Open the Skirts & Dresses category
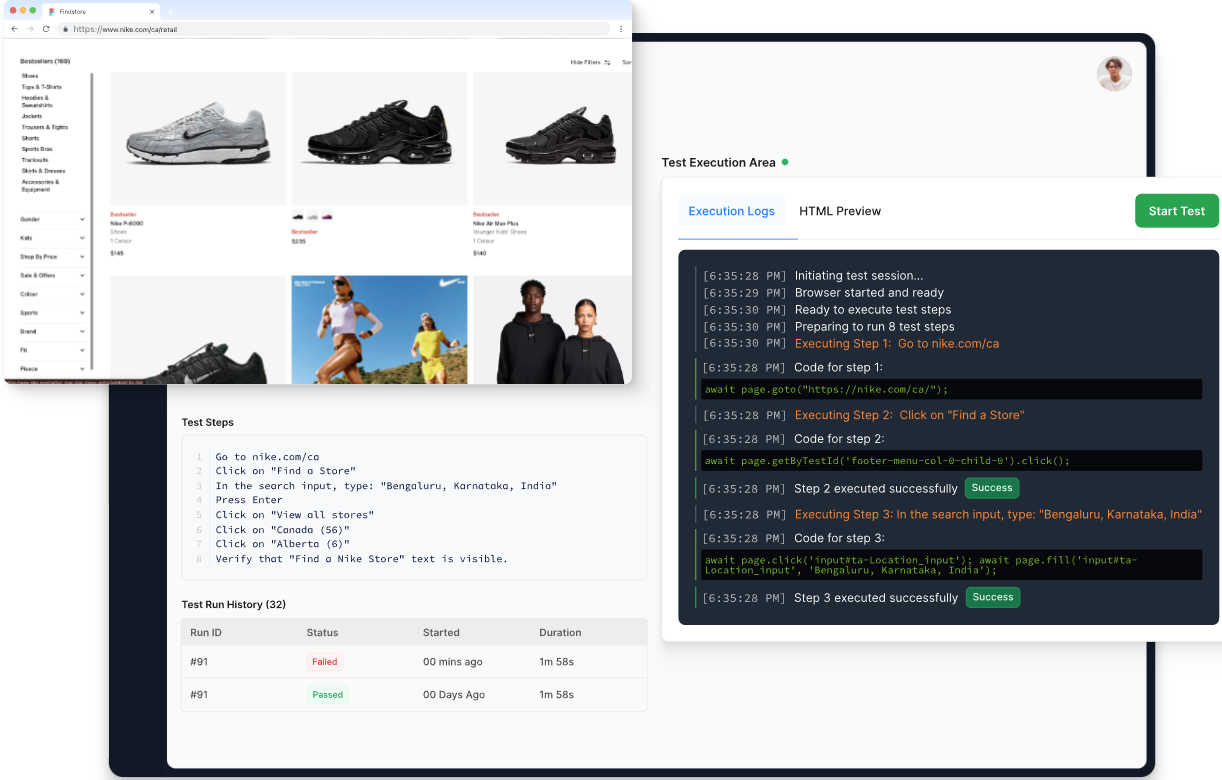Image resolution: width=1222 pixels, height=780 pixels. point(44,171)
